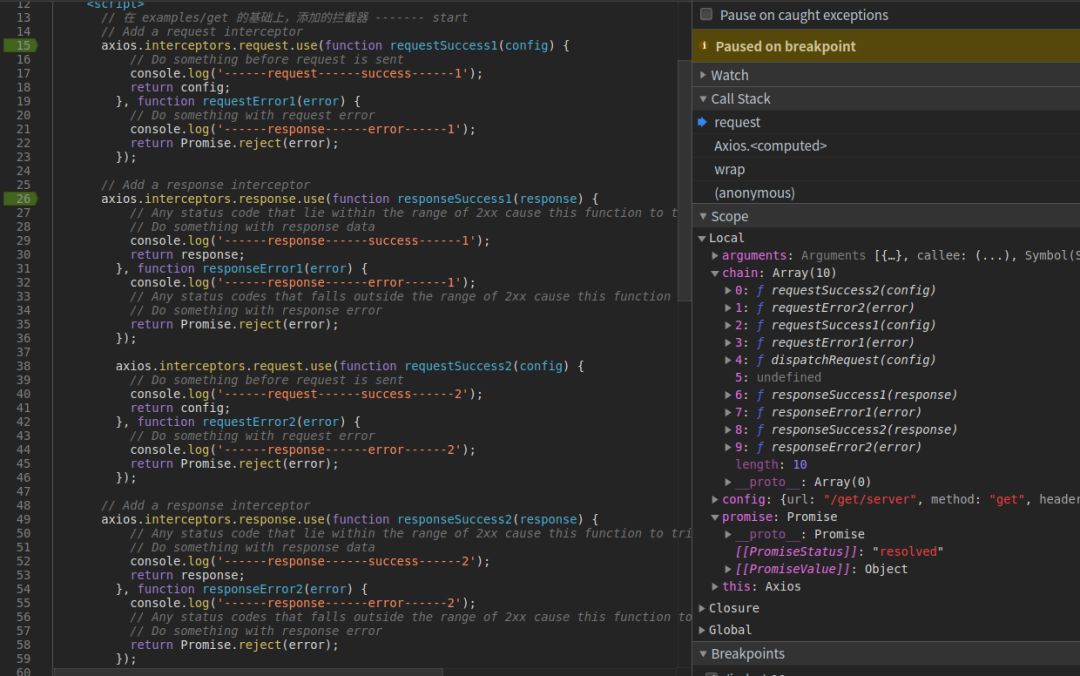The width and height of the screenshot is (1080, 676).
Task: Click the function icon for dispatchRequest(config)
Action: point(760,360)
